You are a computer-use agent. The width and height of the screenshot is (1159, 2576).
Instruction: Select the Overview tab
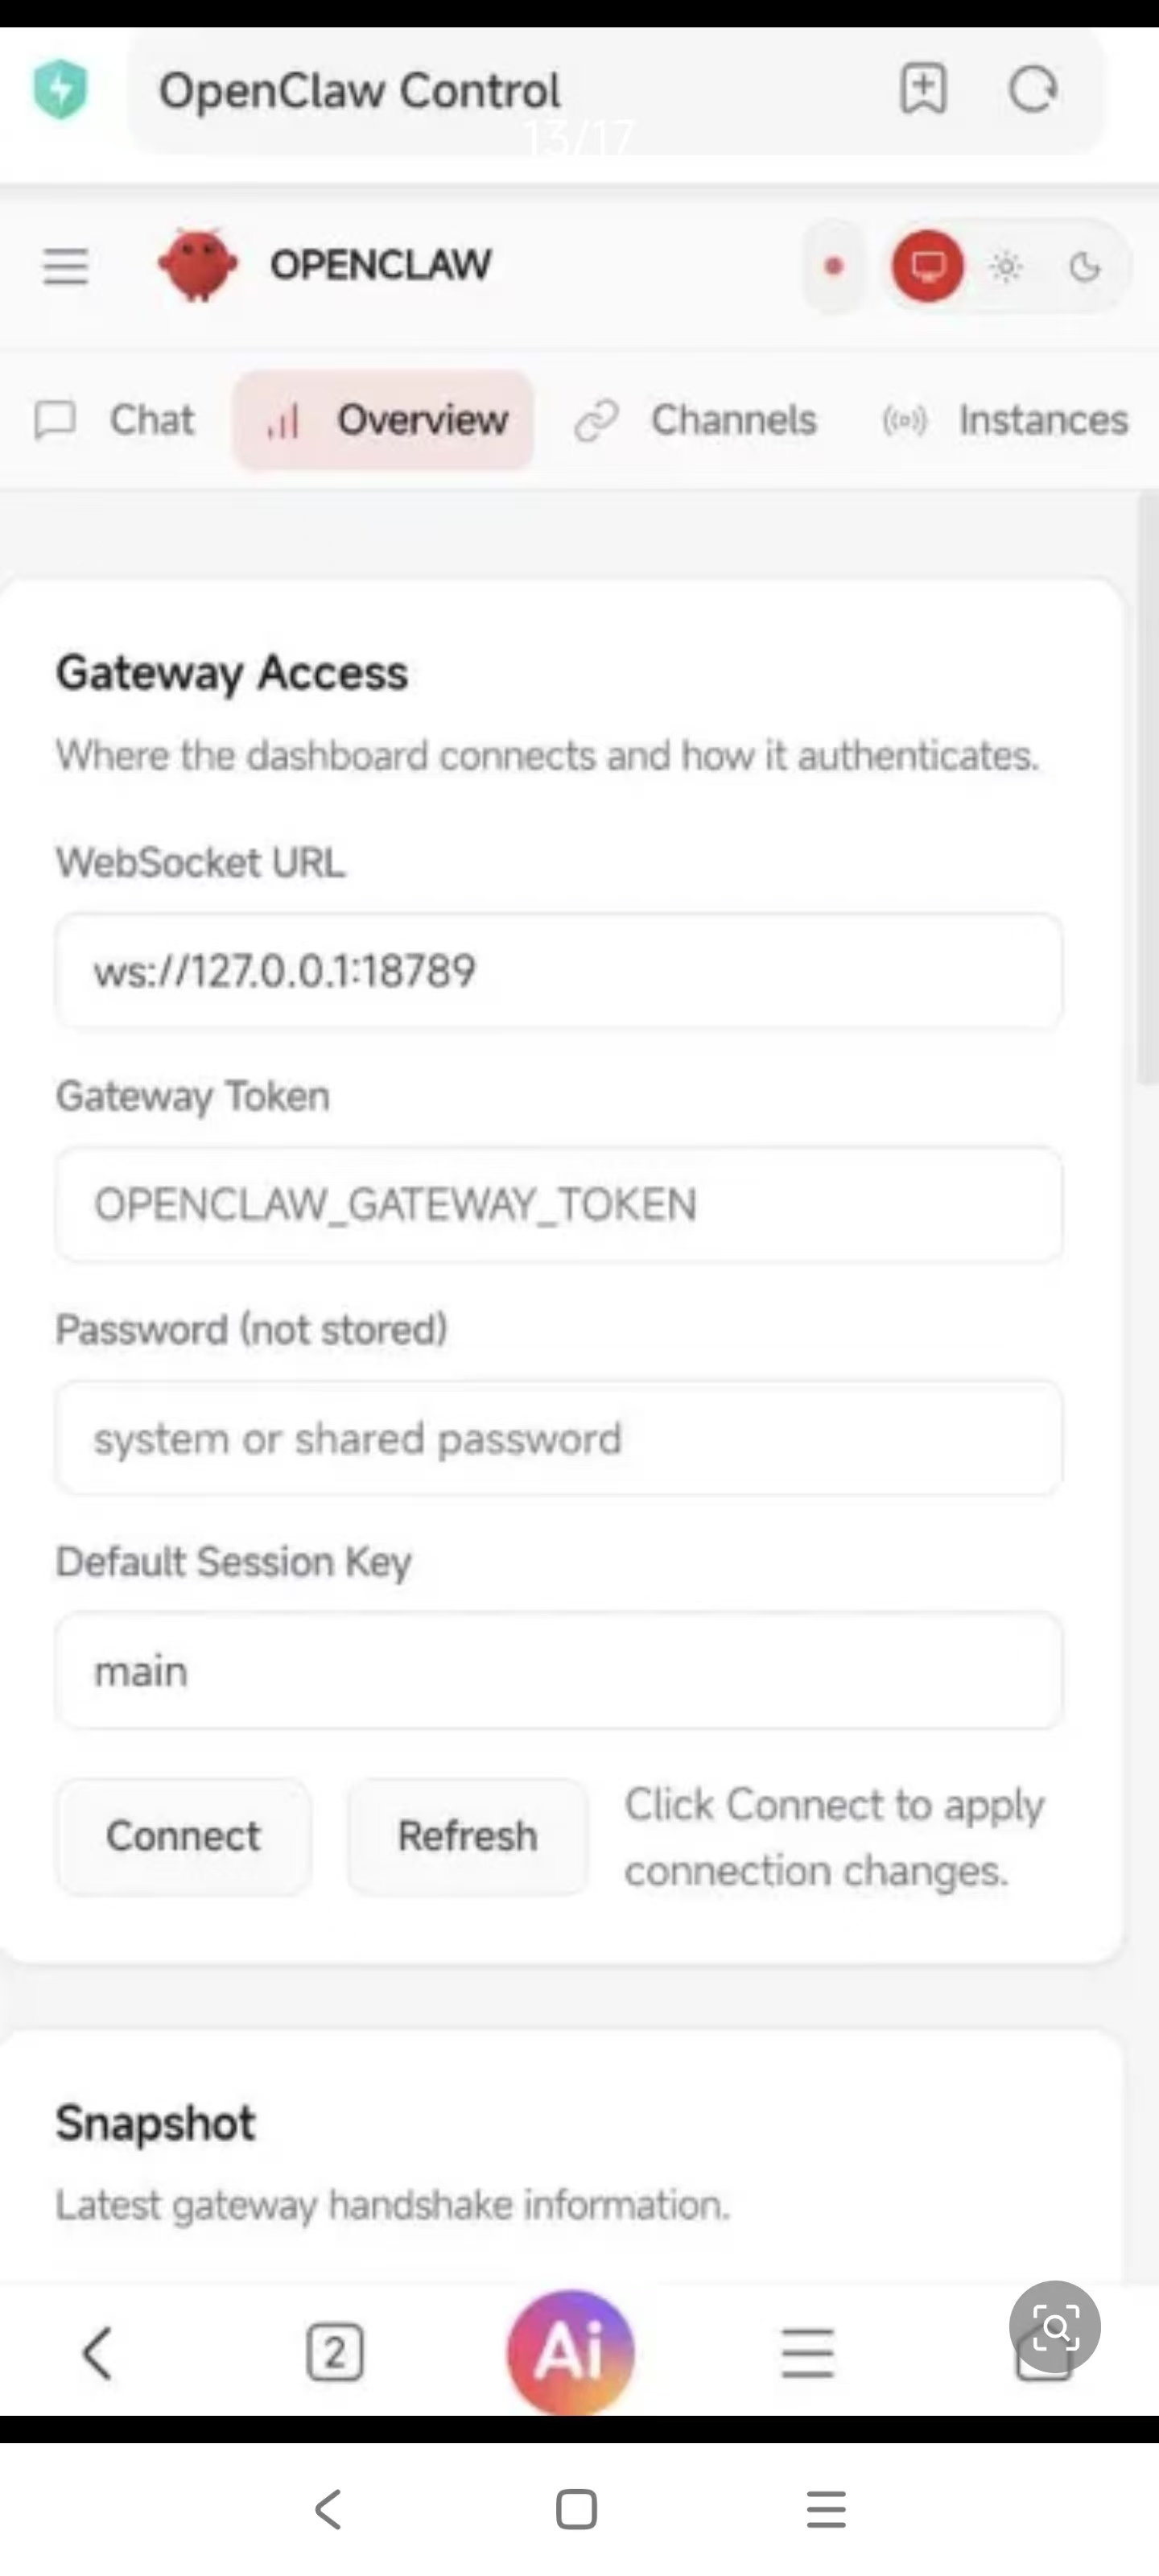coord(384,420)
